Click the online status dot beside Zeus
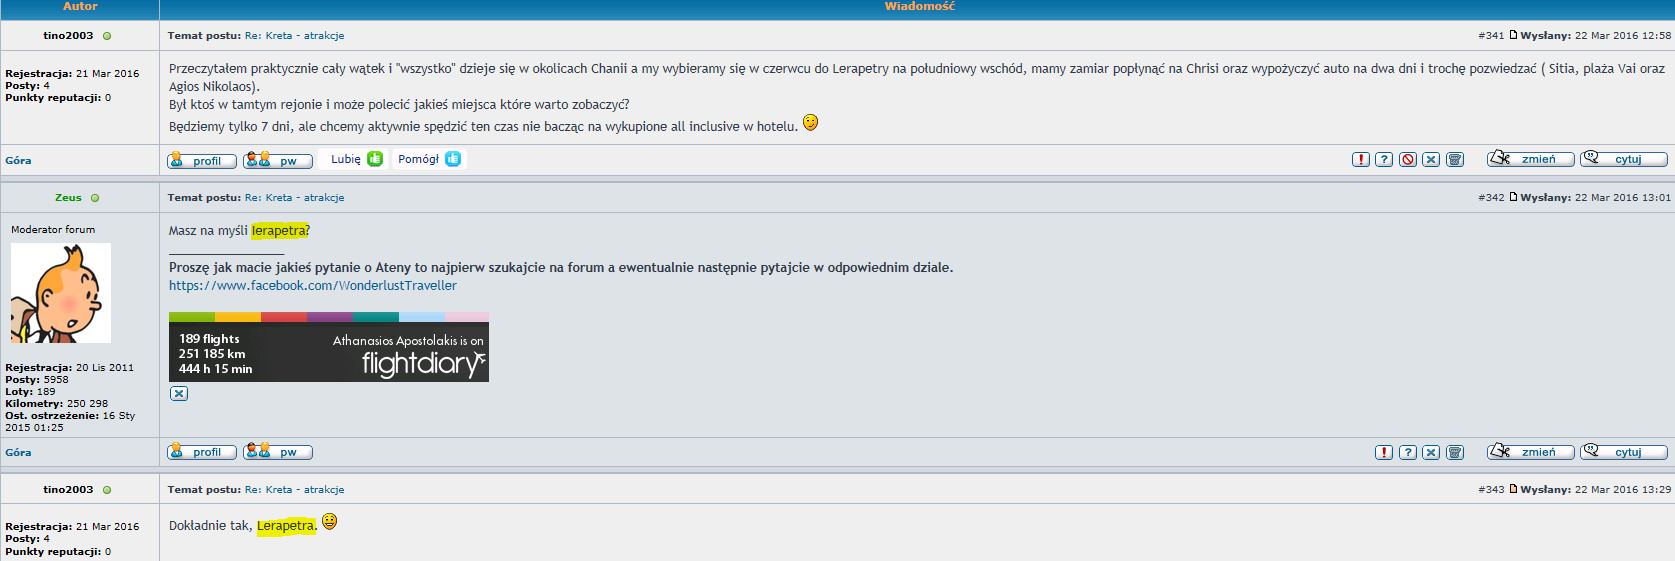Image resolution: width=1675 pixels, height=561 pixels. pyautogui.click(x=95, y=198)
